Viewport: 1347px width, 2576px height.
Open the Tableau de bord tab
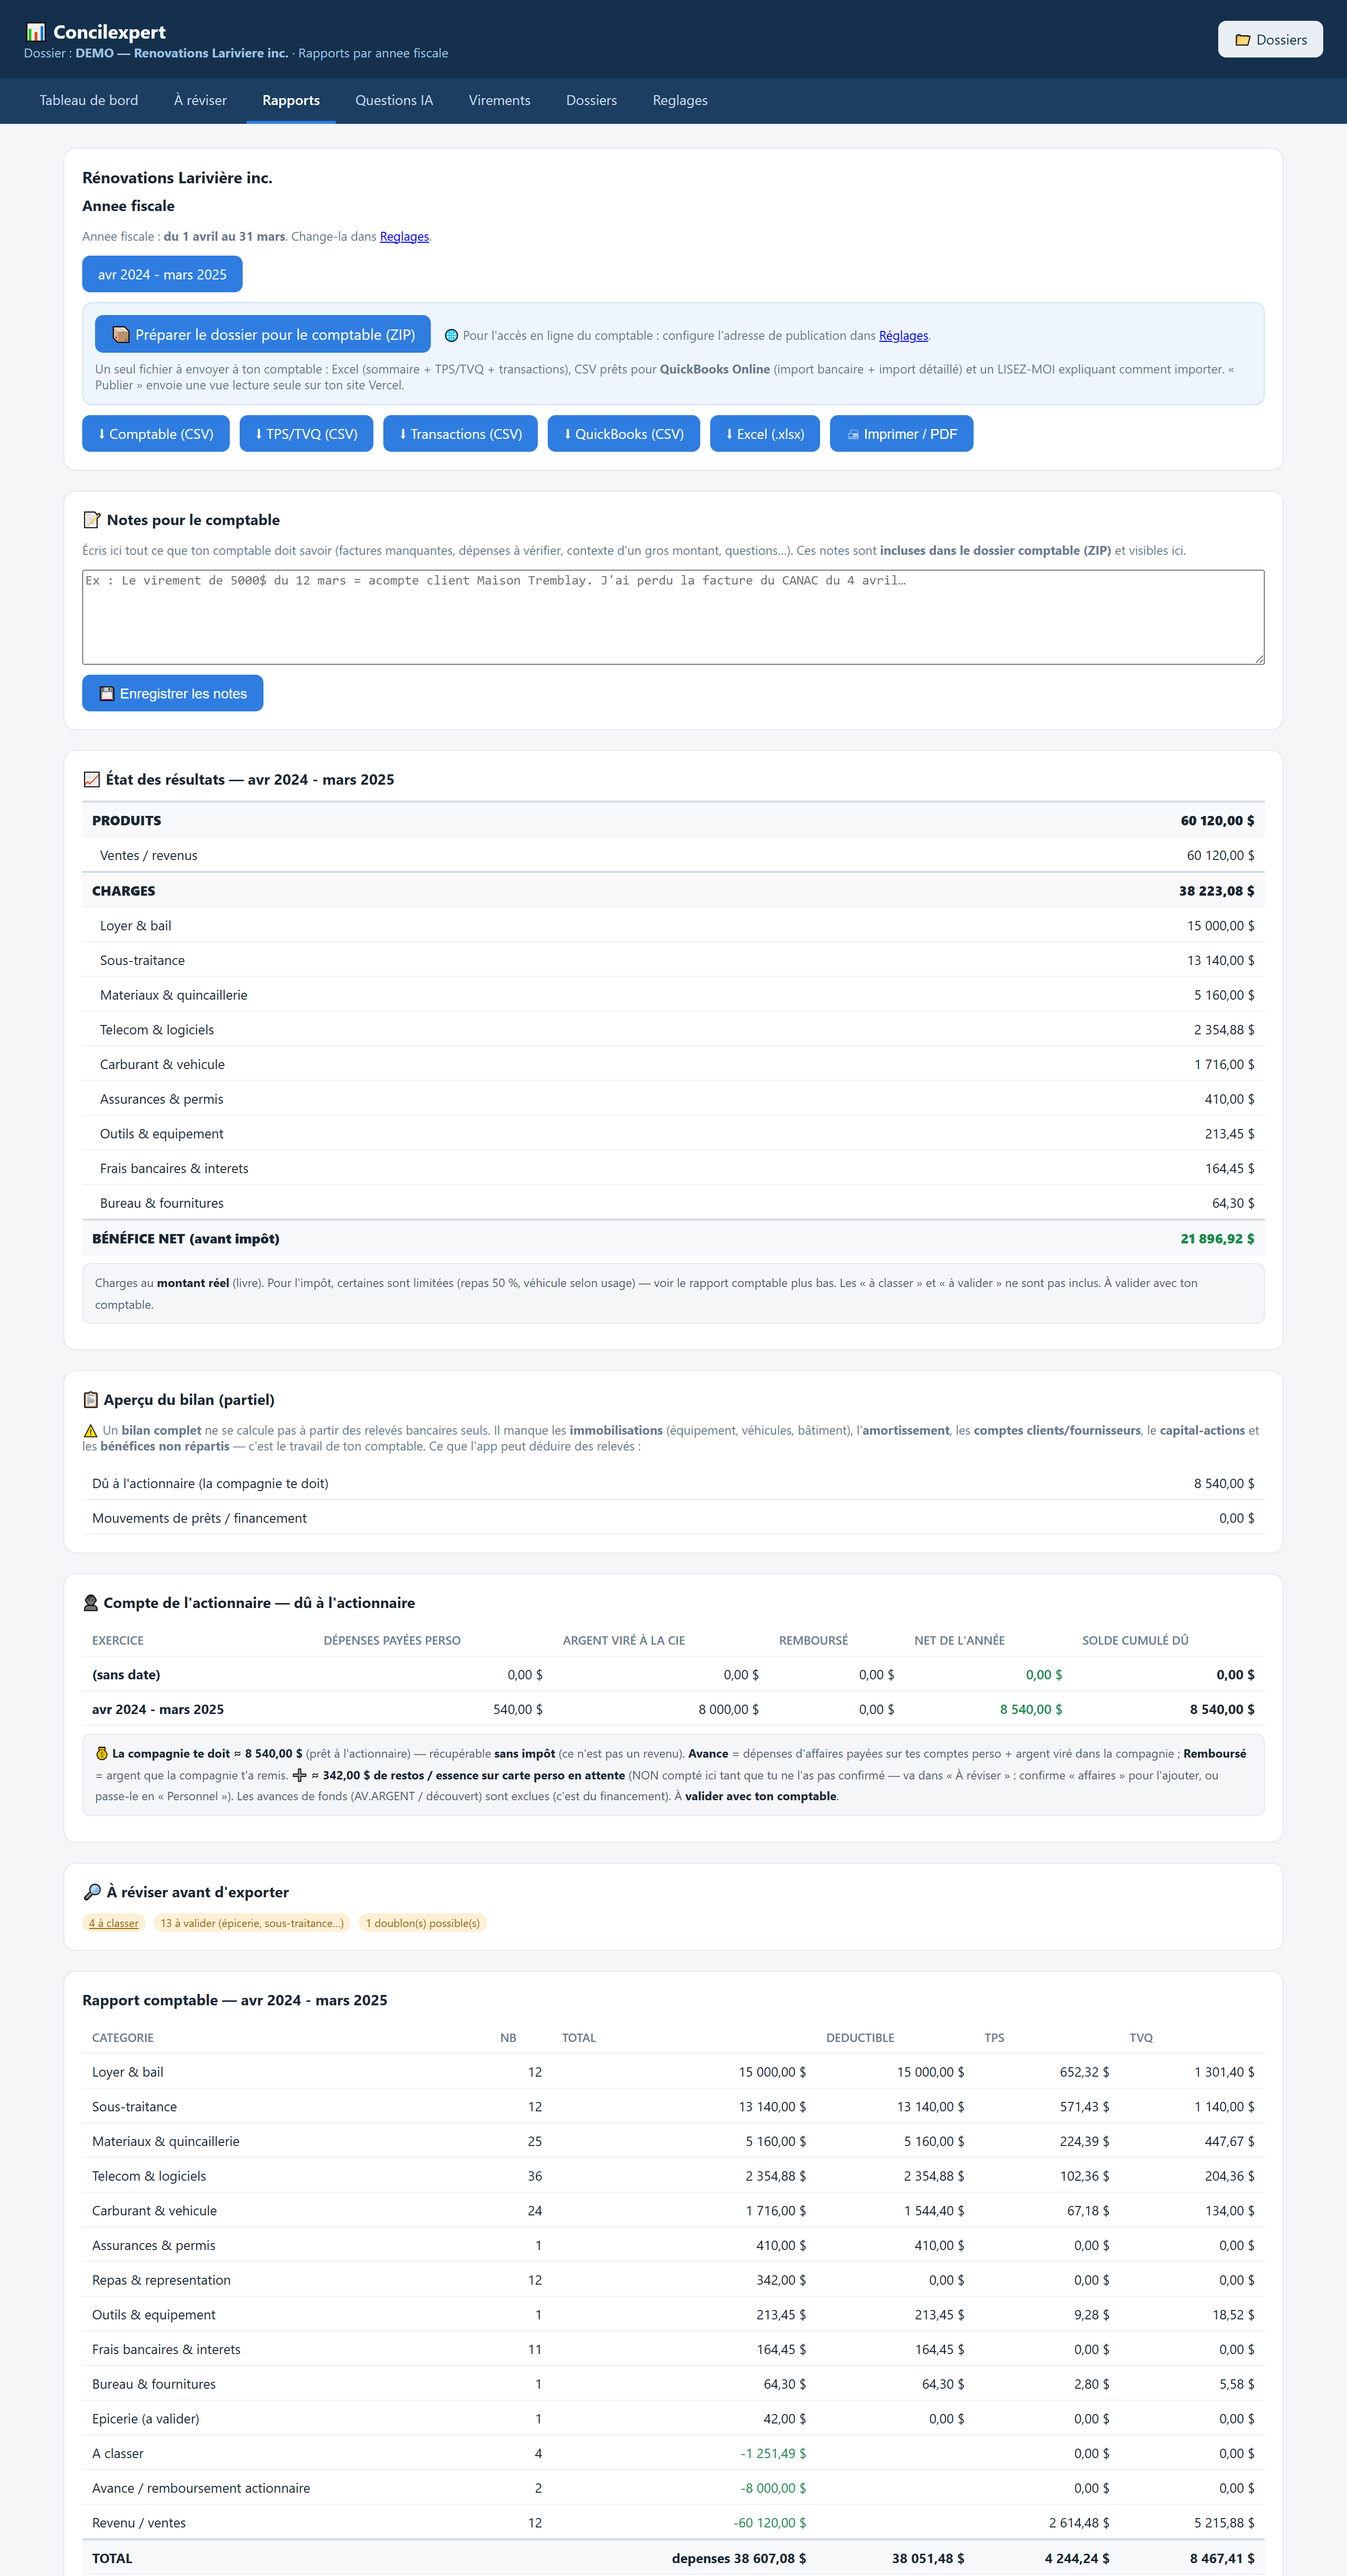pos(89,101)
